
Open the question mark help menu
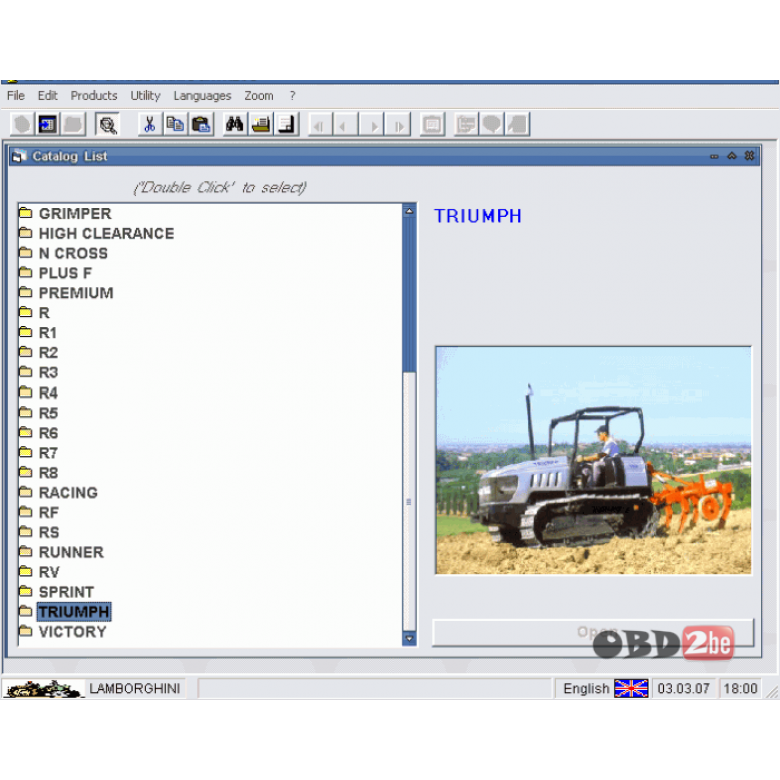(292, 96)
